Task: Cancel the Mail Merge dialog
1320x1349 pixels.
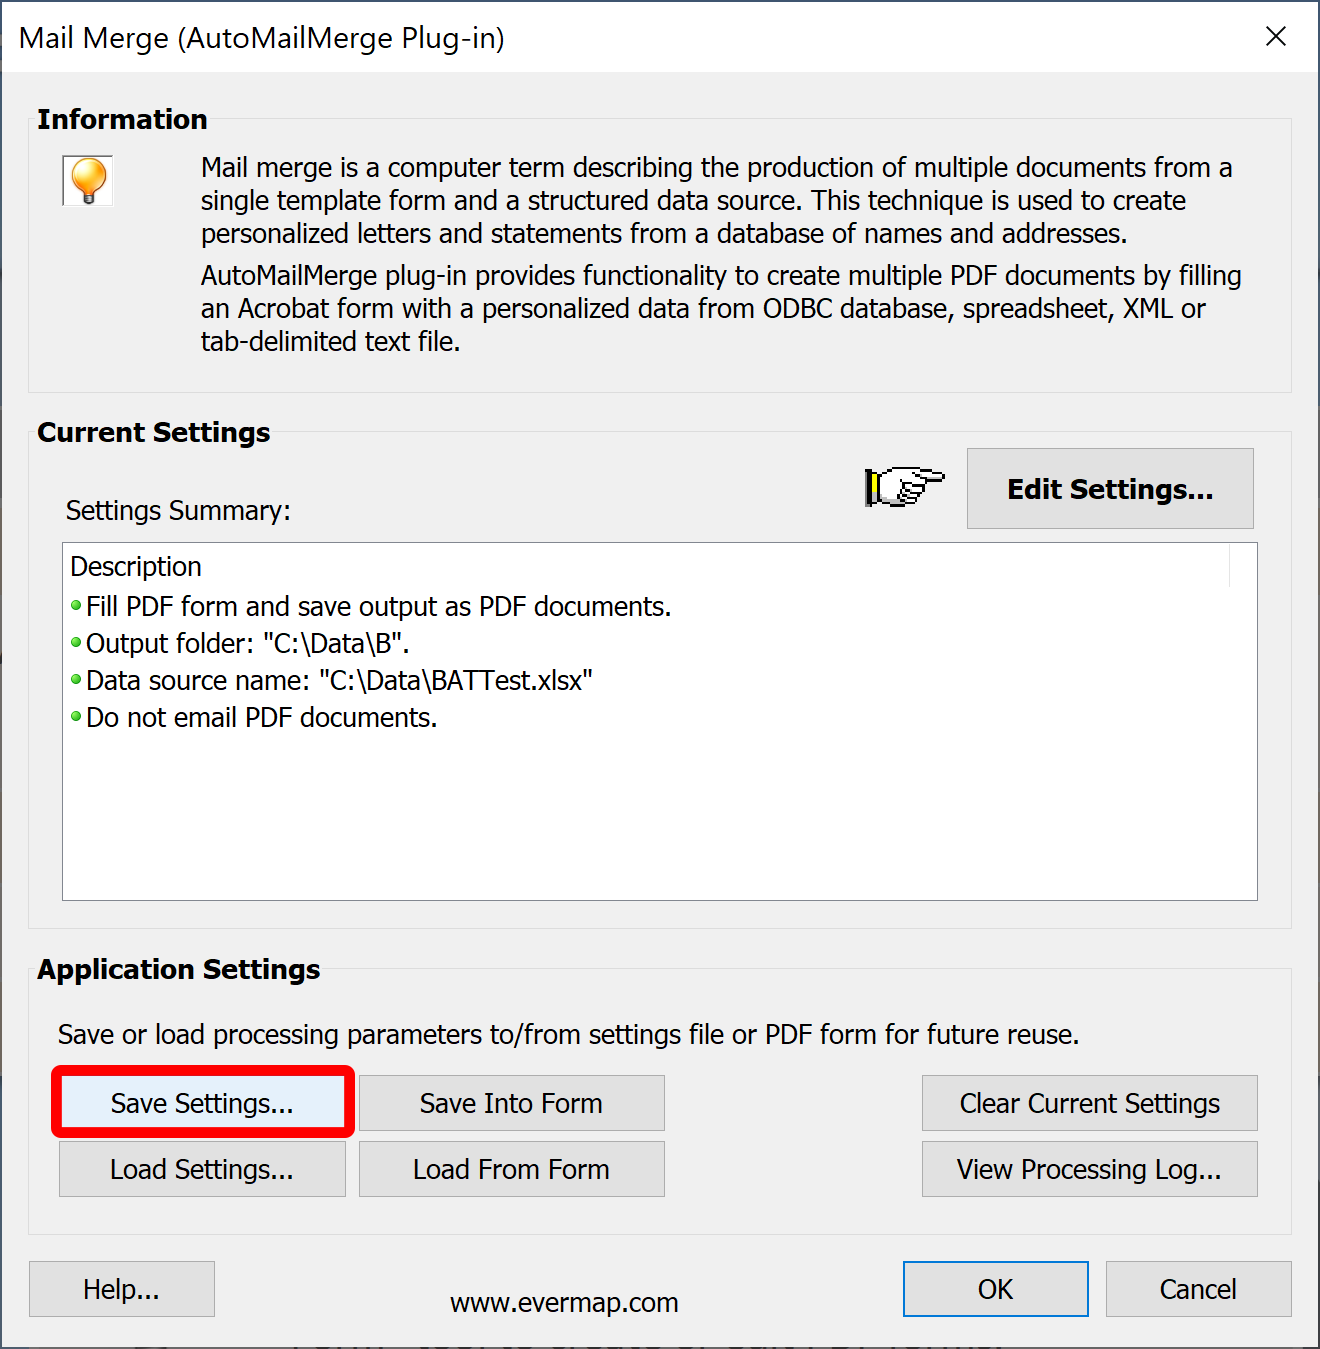Action: (x=1198, y=1289)
